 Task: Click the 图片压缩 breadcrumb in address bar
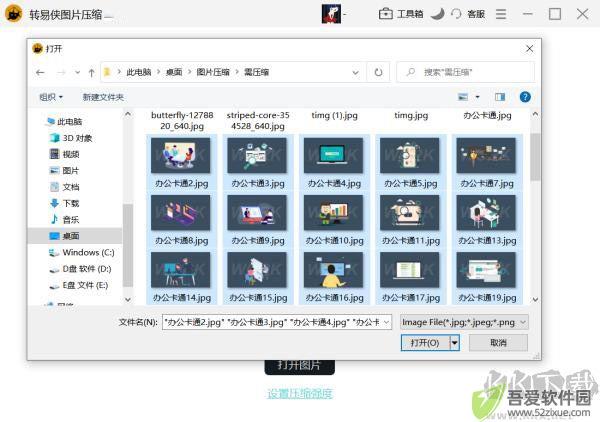tap(213, 72)
